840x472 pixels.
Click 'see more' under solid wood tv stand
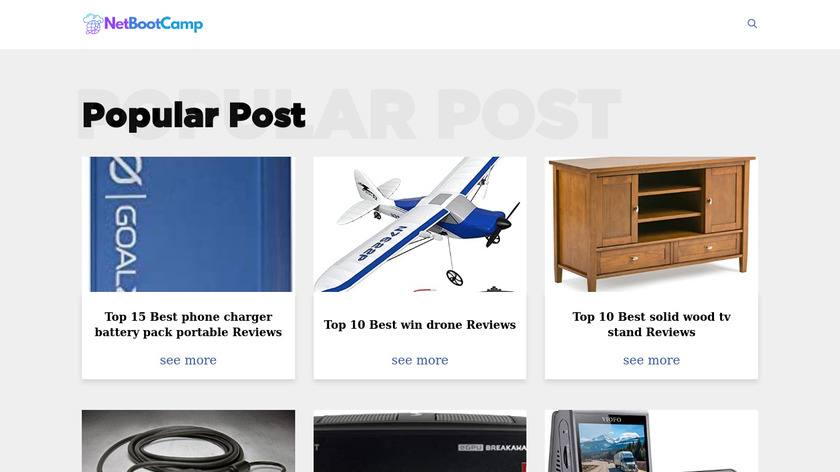[x=651, y=361]
